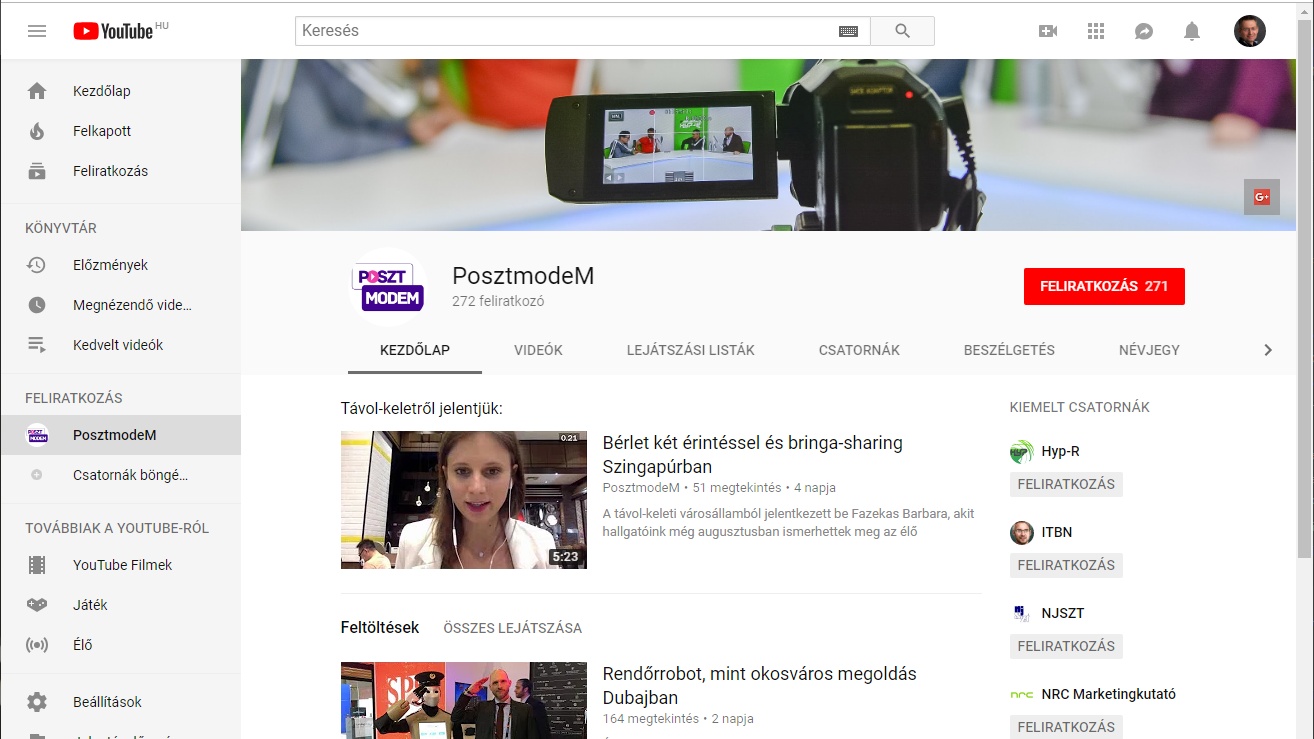Viewport: 1314px width, 739px height.
Task: Click the PosztmodeM channel title heading
Action: click(523, 276)
